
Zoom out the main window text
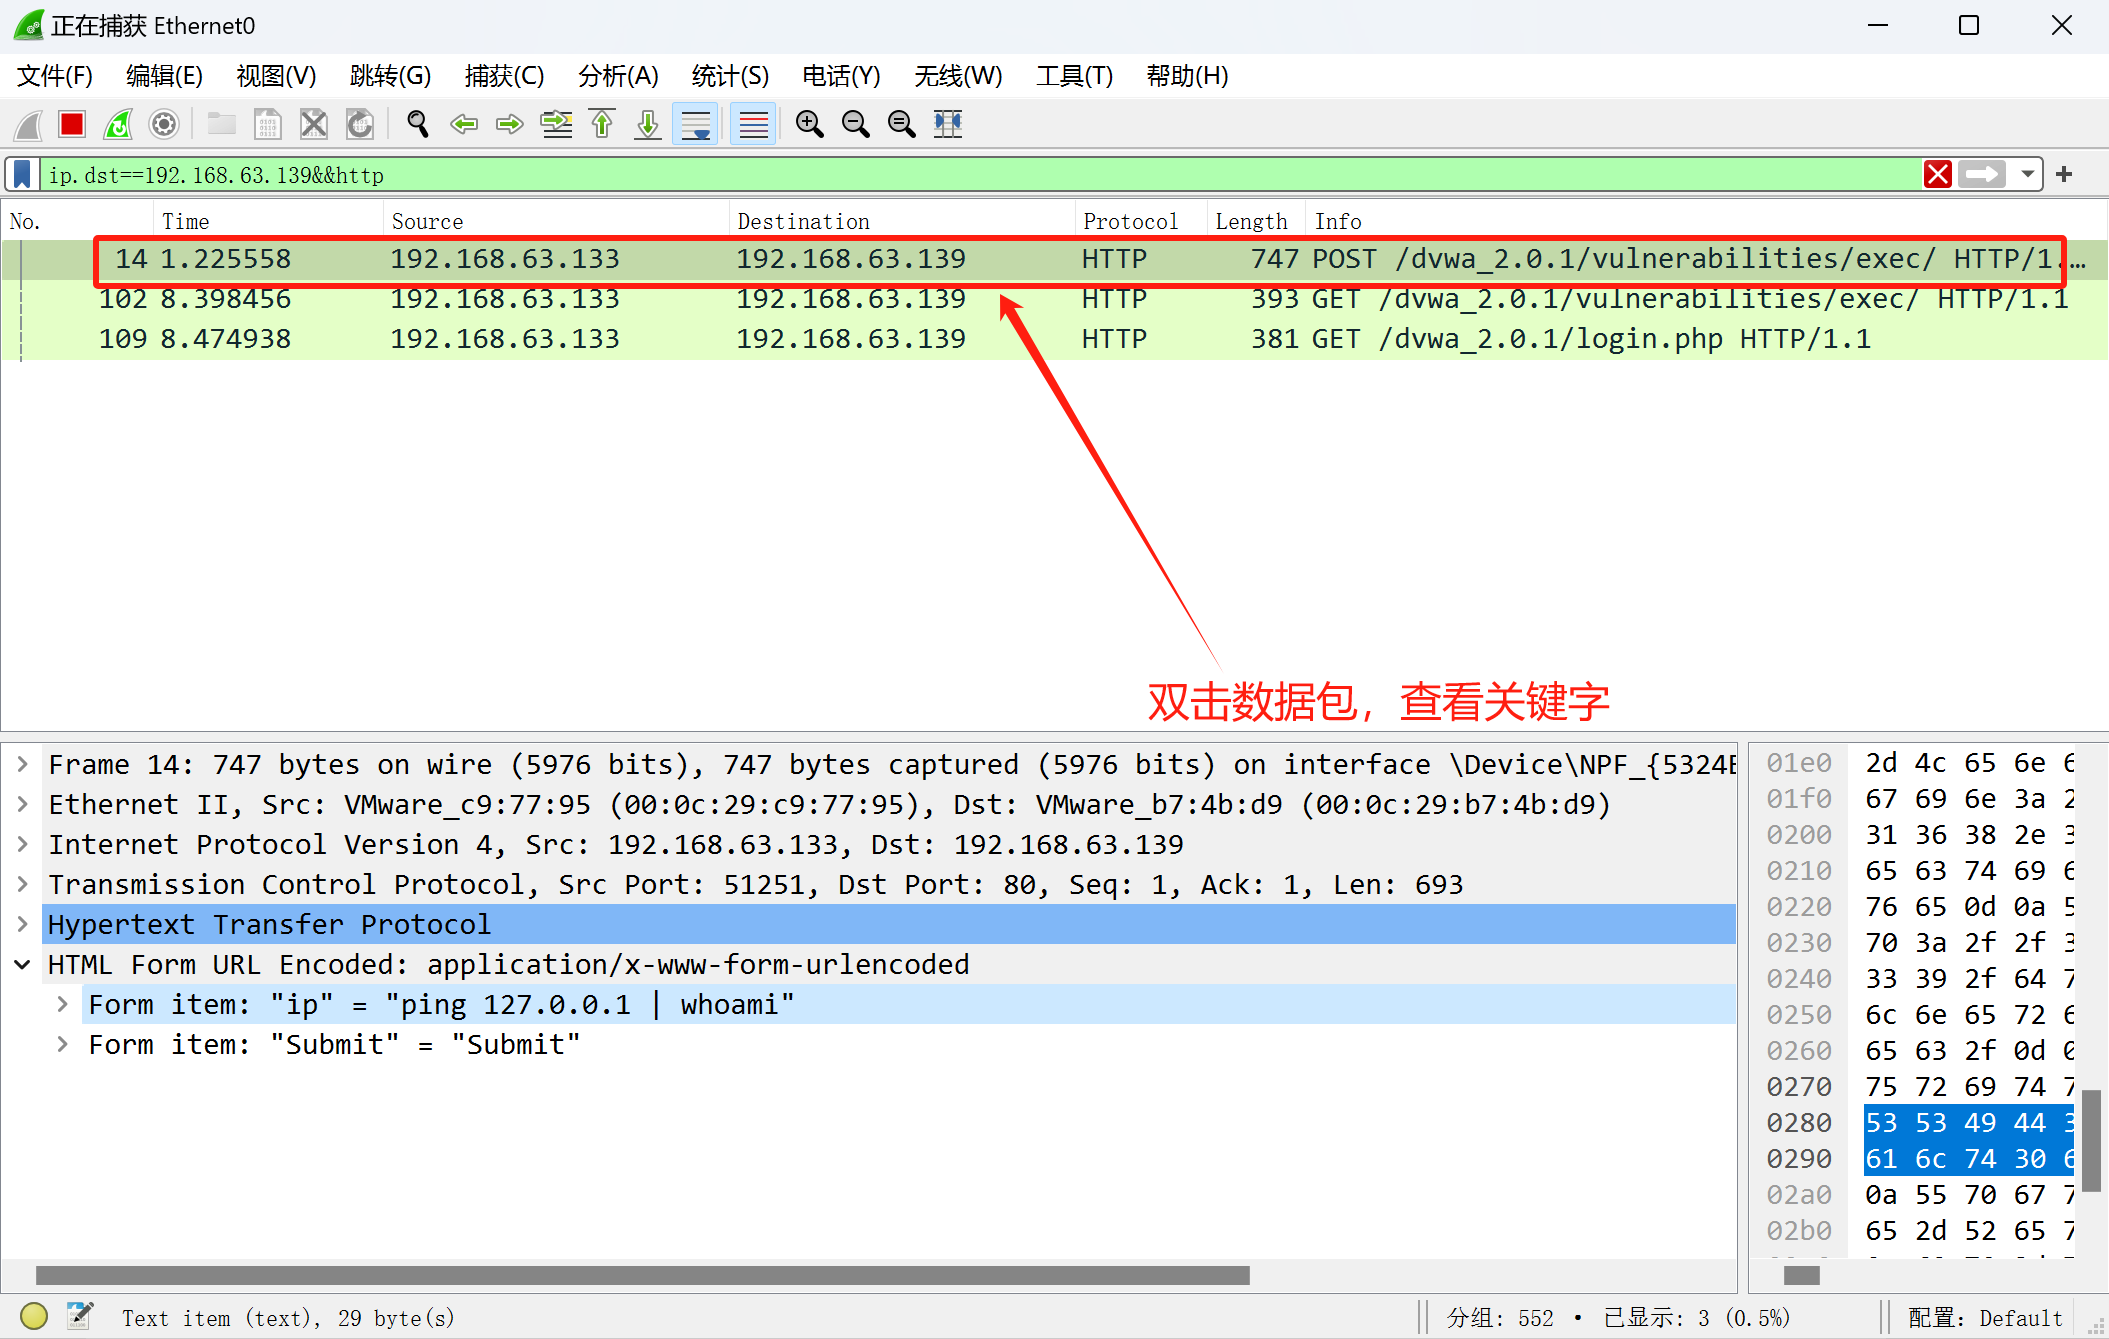(856, 124)
